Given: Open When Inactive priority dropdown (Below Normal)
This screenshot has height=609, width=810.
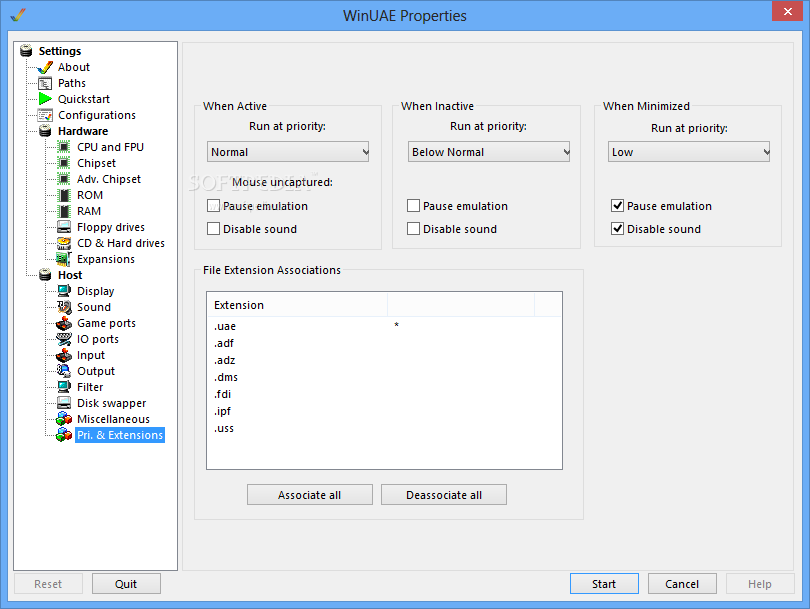Looking at the screenshot, I should tap(489, 152).
